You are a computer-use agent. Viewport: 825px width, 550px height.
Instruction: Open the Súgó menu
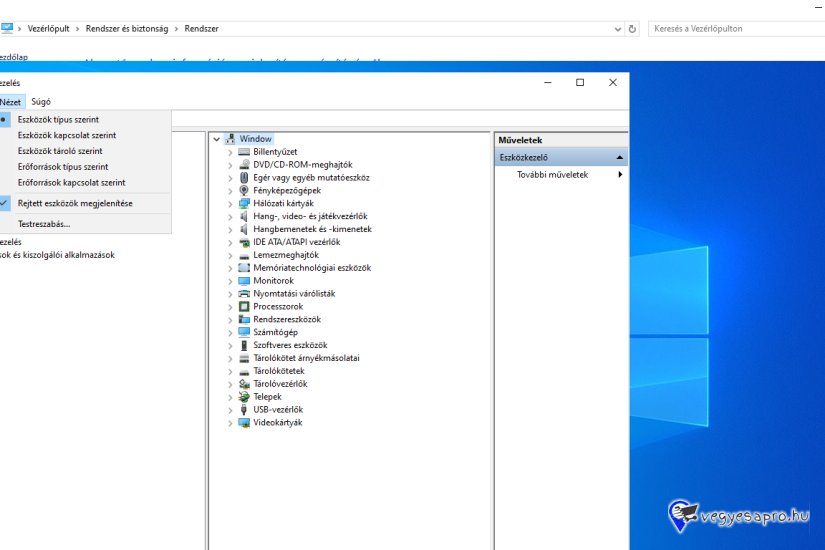pyautogui.click(x=41, y=101)
